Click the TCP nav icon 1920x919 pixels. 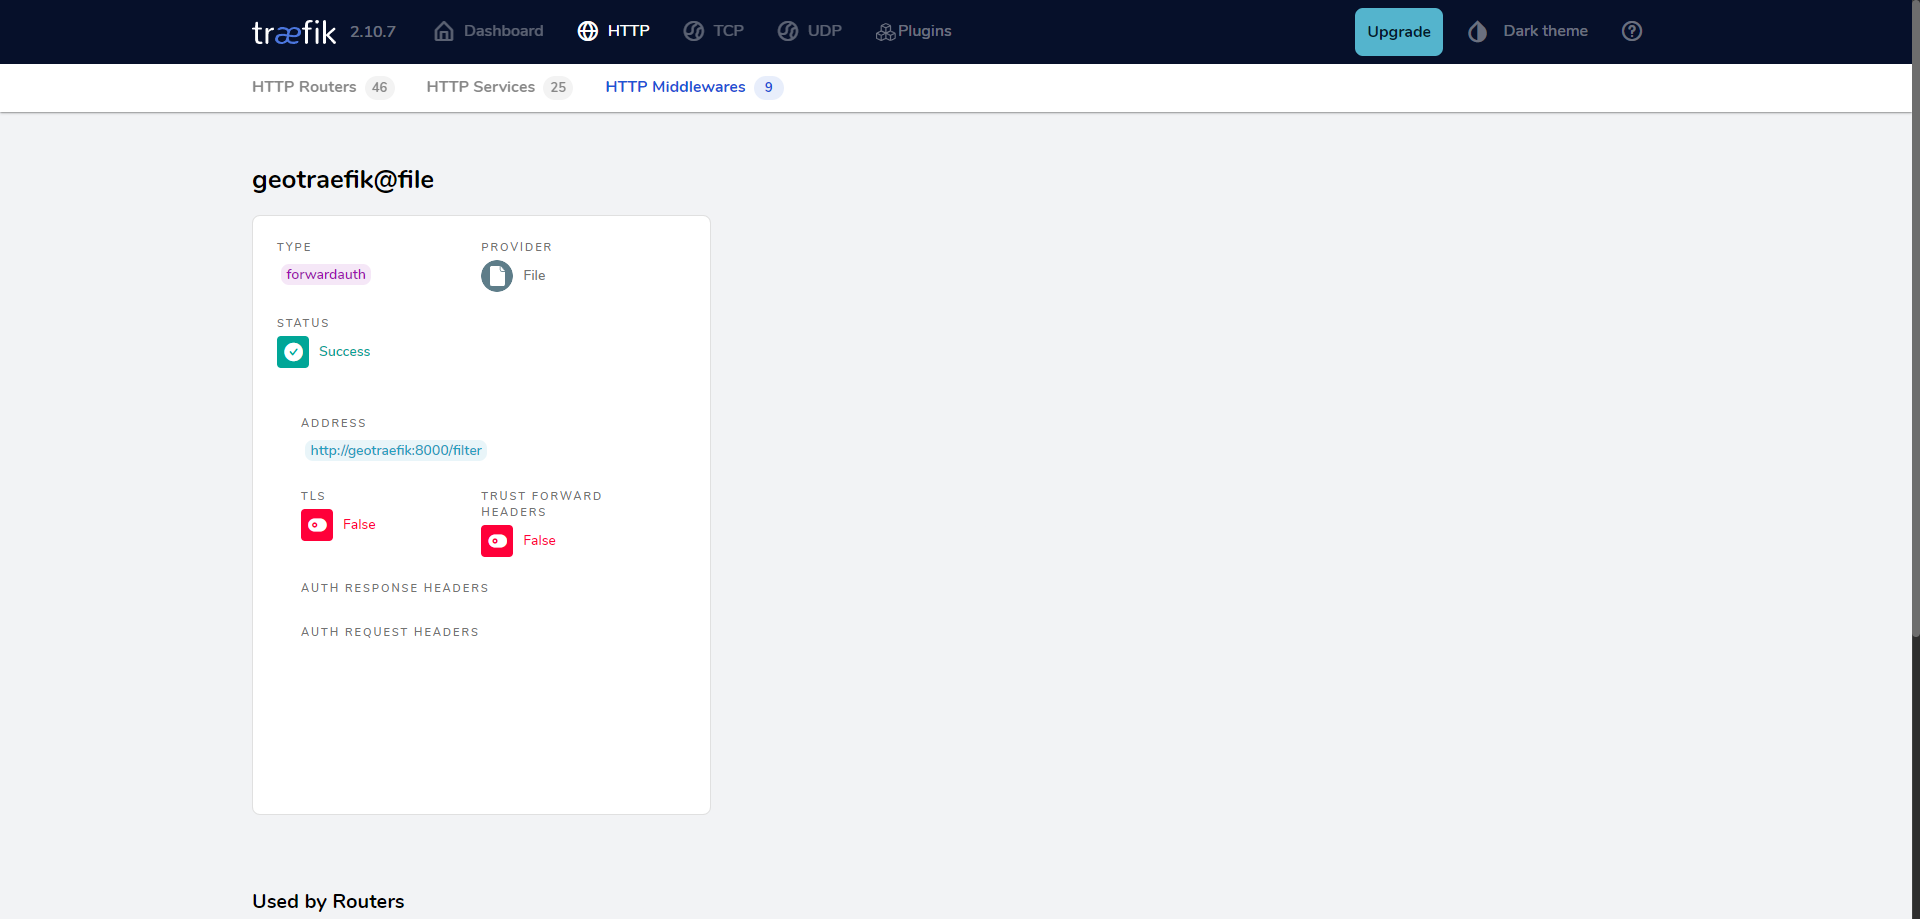pyautogui.click(x=694, y=31)
